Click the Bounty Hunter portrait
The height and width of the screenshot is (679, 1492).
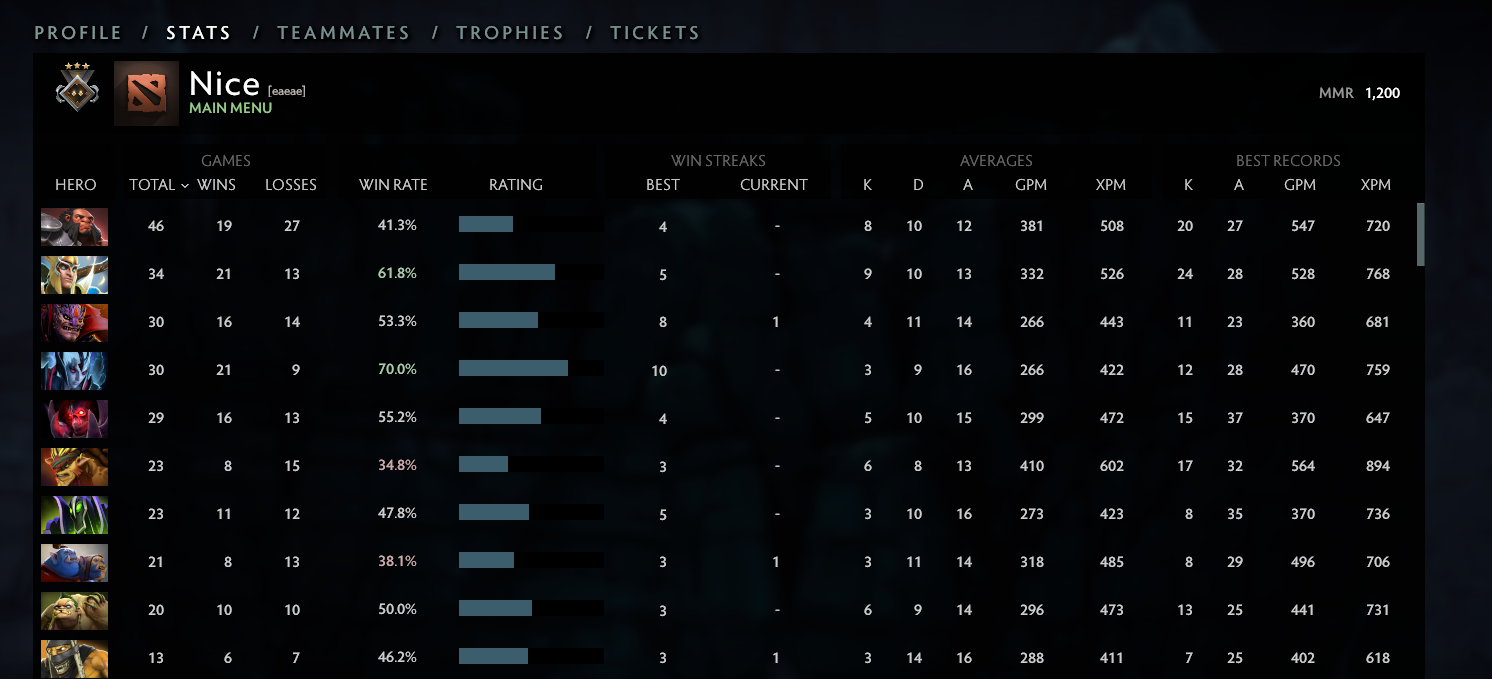point(75,466)
